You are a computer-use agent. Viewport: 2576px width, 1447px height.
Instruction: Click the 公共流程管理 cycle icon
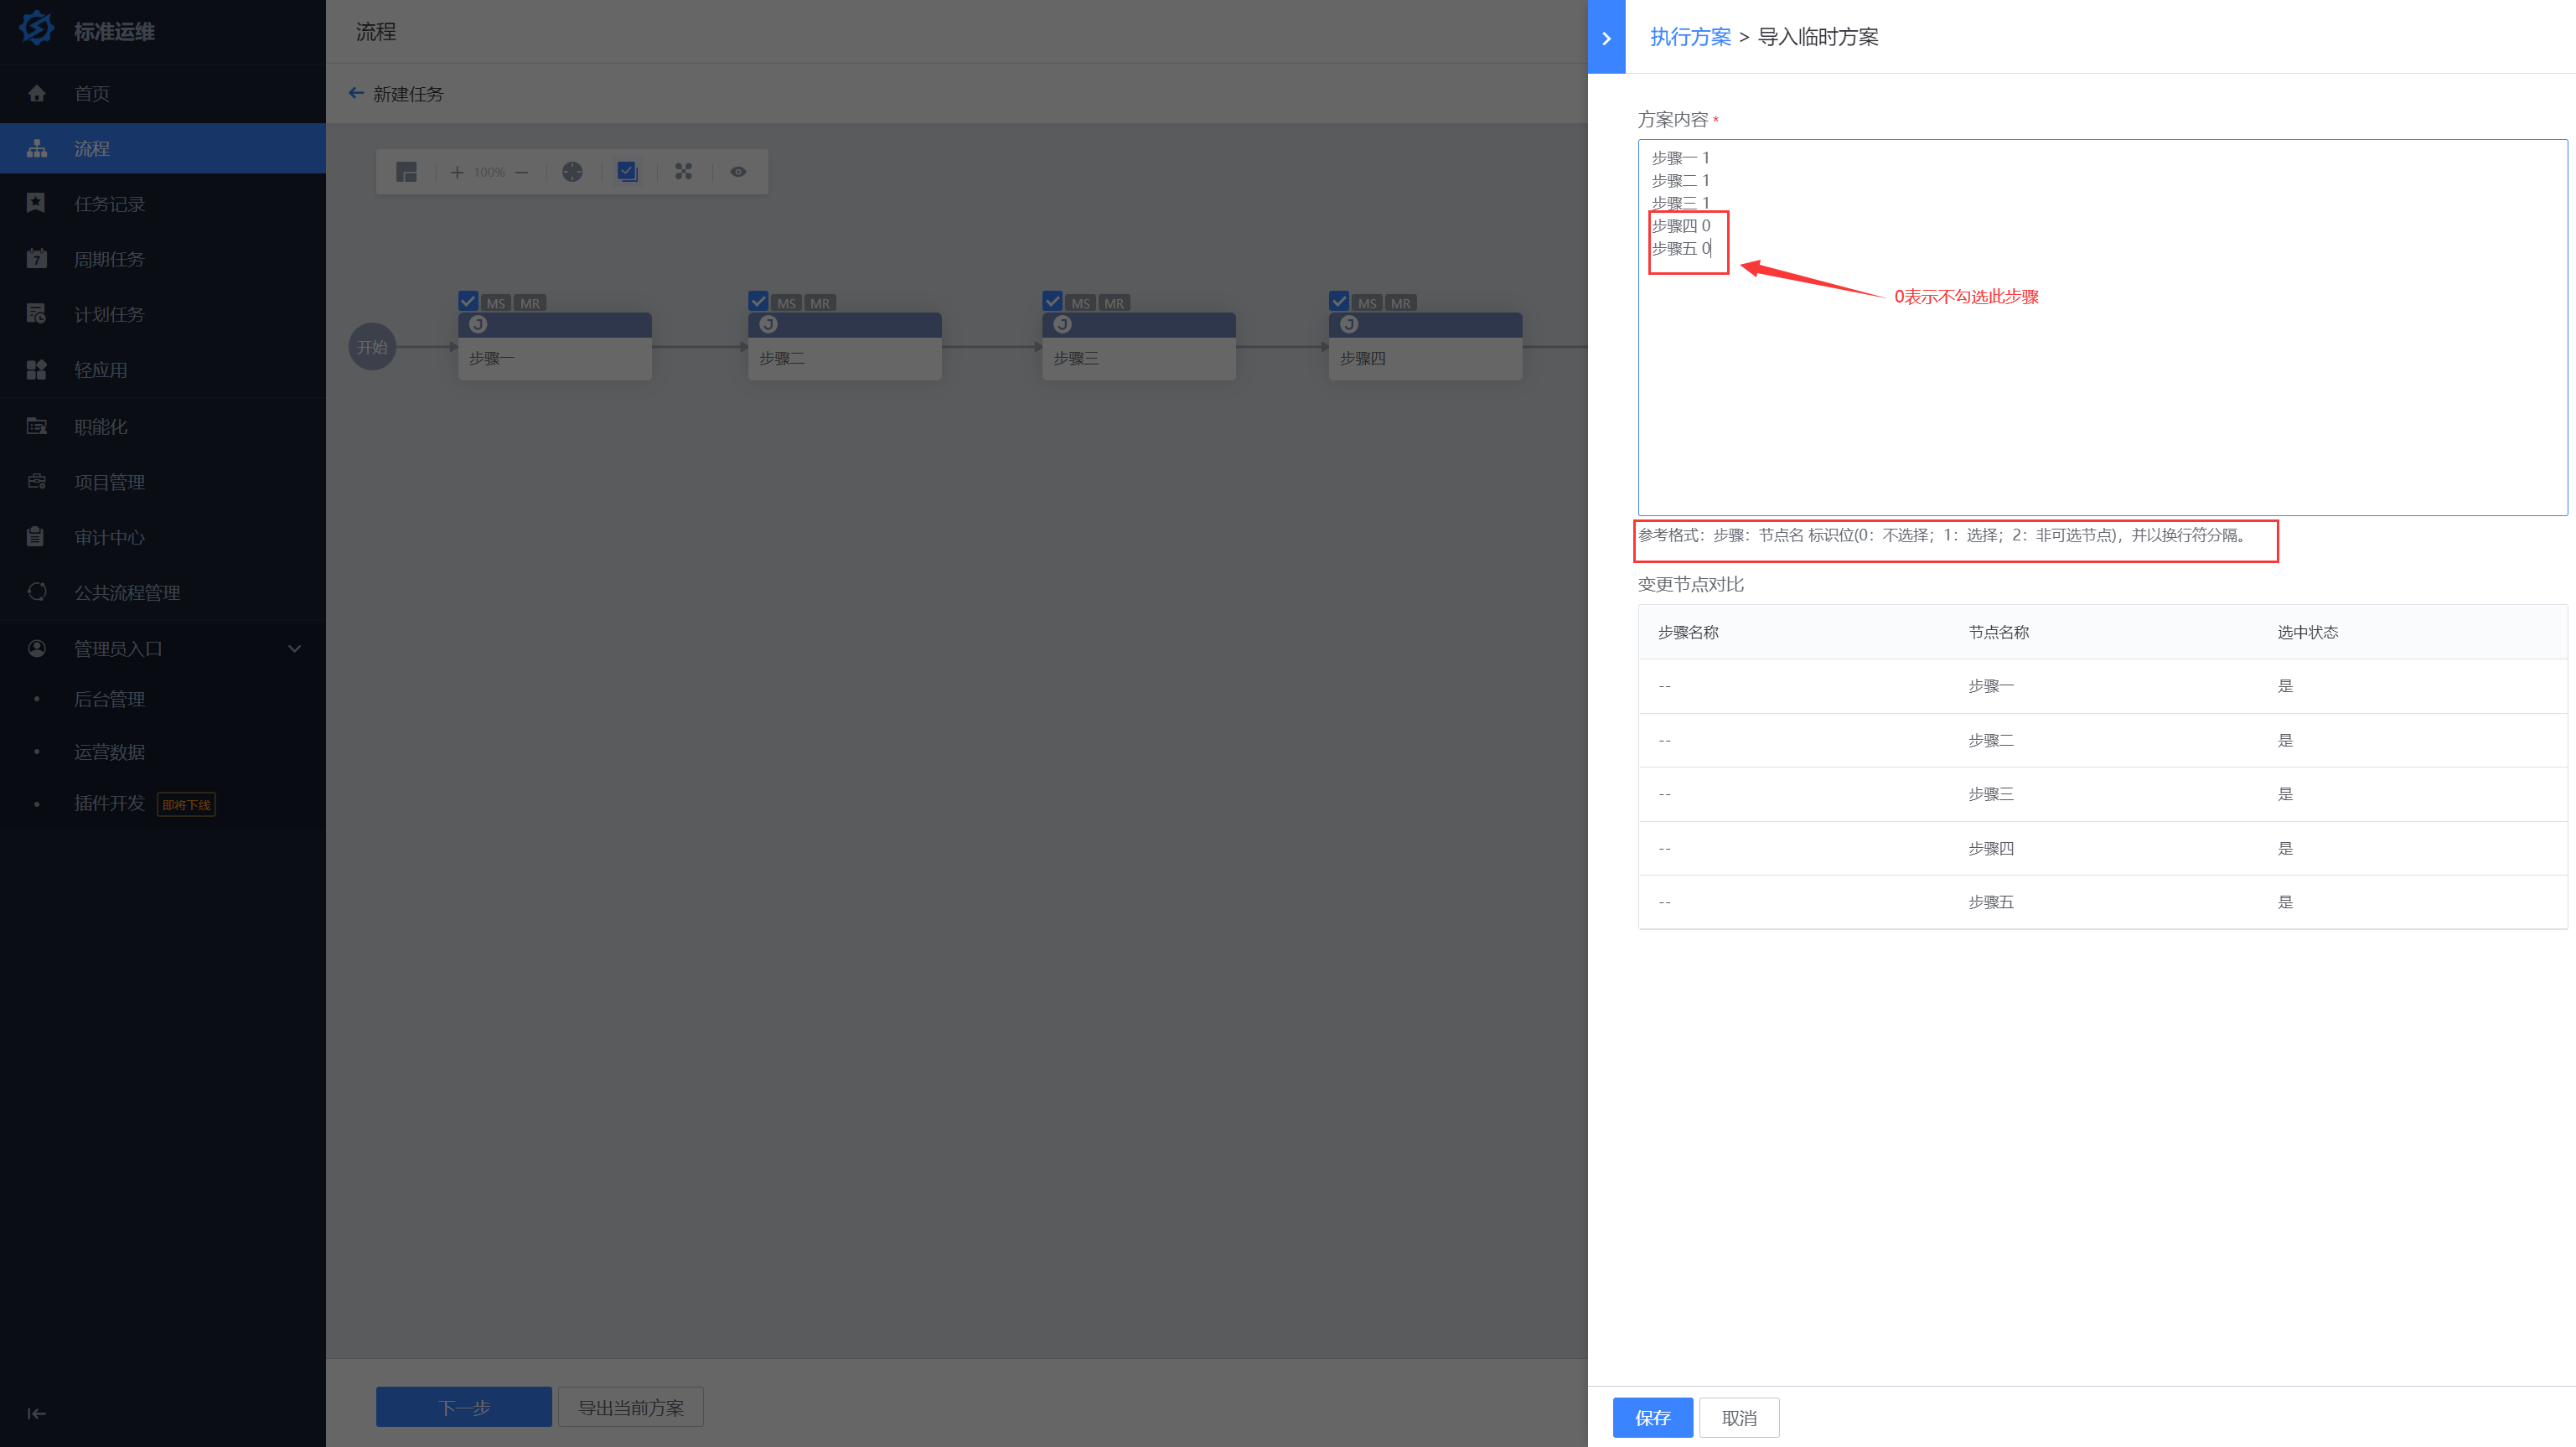(x=37, y=591)
